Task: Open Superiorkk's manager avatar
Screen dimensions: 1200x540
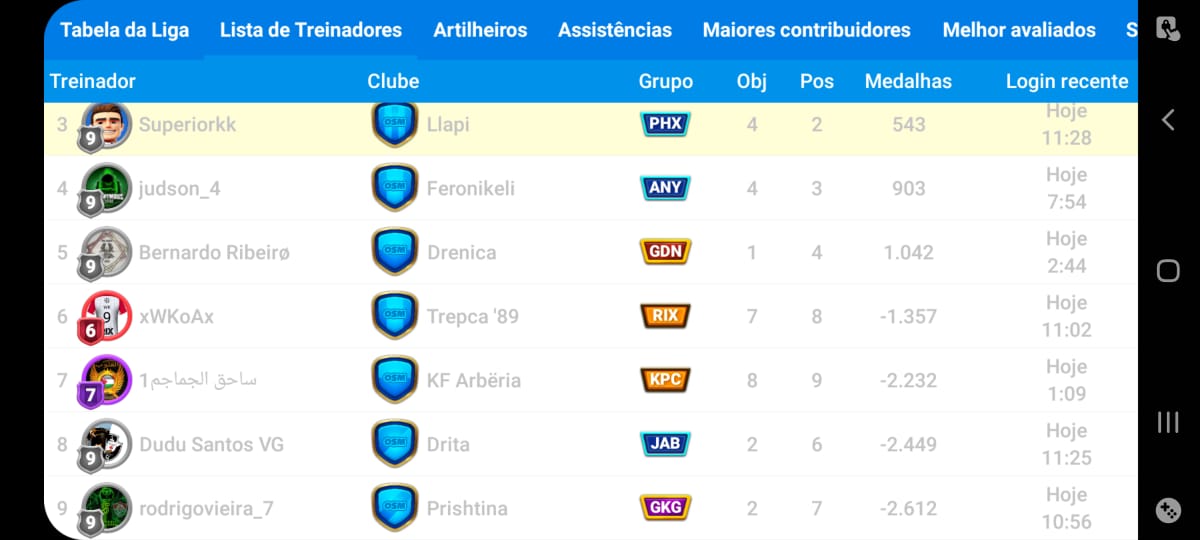Action: click(x=105, y=124)
